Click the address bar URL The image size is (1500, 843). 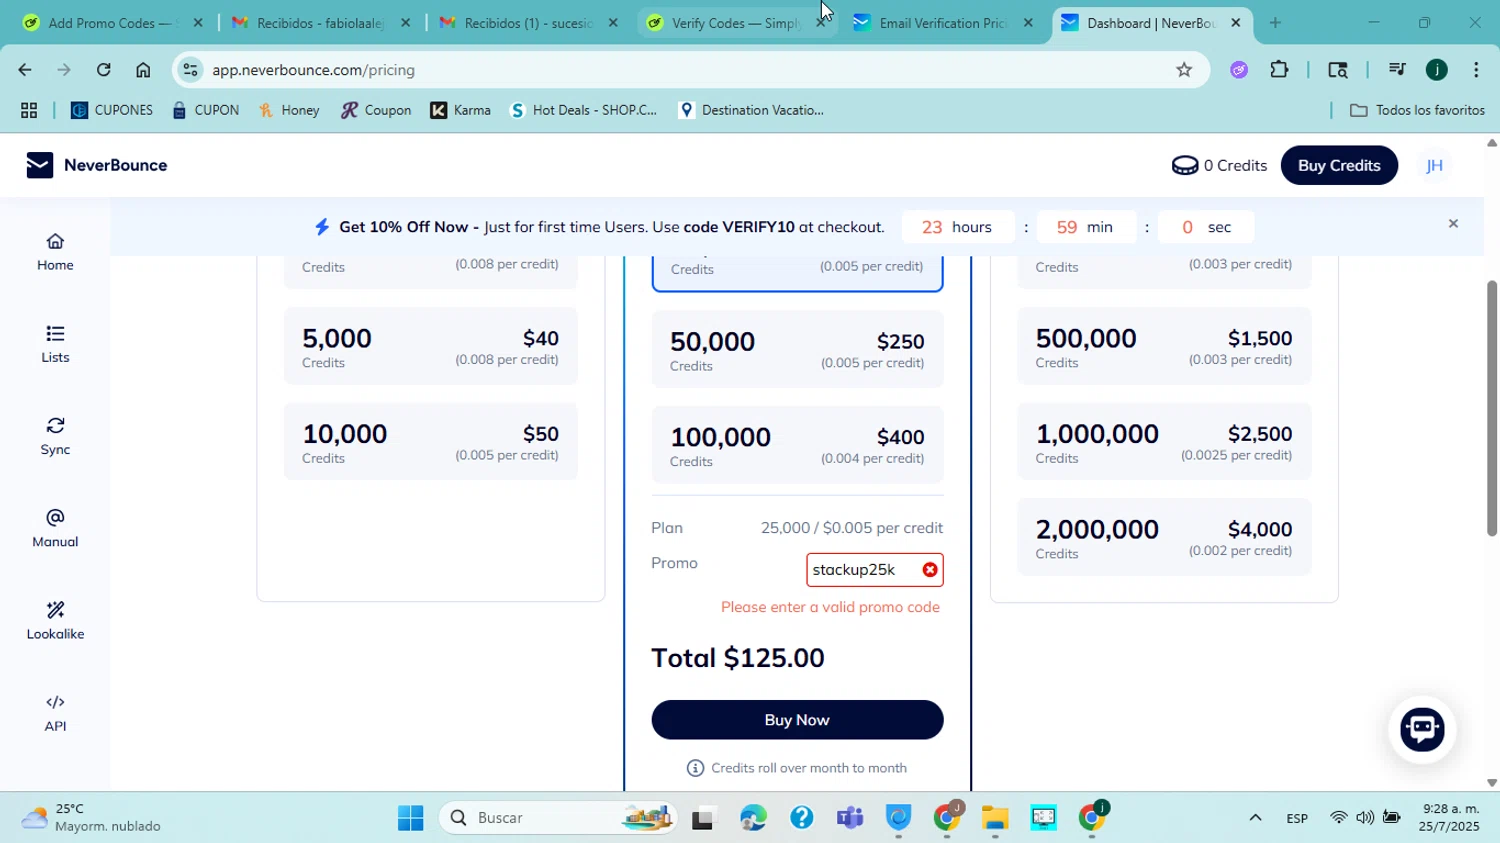click(x=313, y=70)
